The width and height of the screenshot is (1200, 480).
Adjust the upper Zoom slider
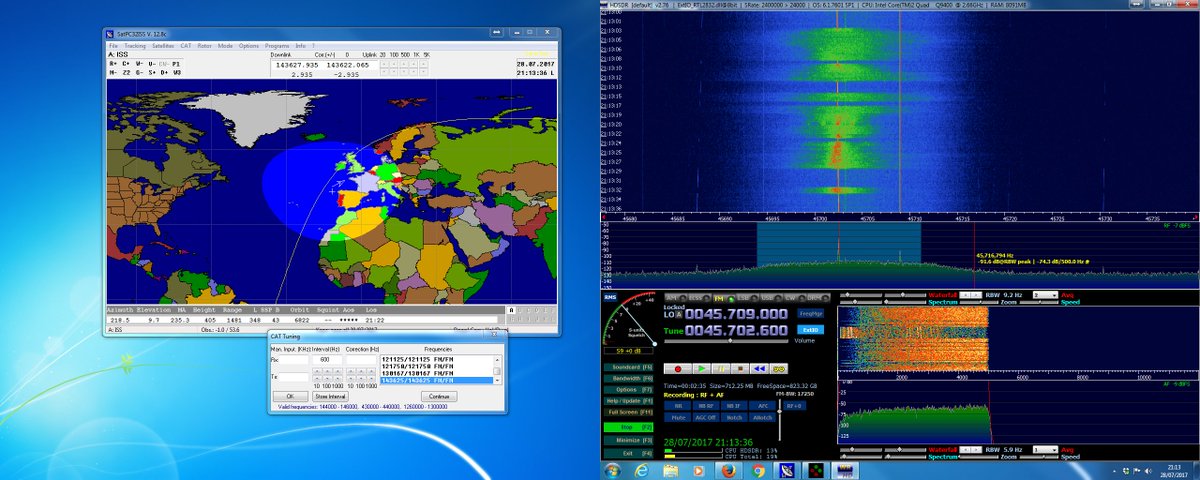(978, 302)
